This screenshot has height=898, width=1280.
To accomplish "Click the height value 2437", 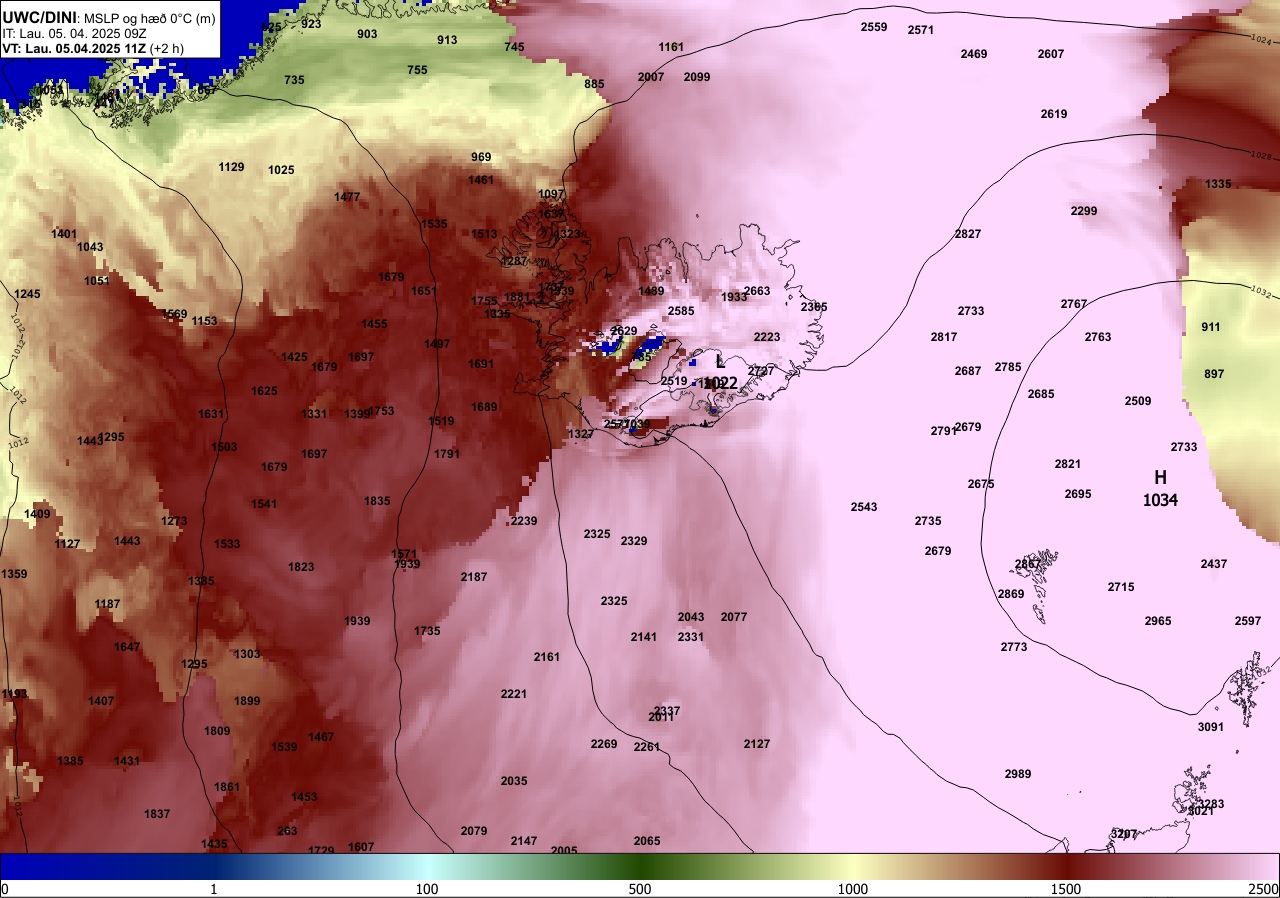I will [x=1214, y=564].
